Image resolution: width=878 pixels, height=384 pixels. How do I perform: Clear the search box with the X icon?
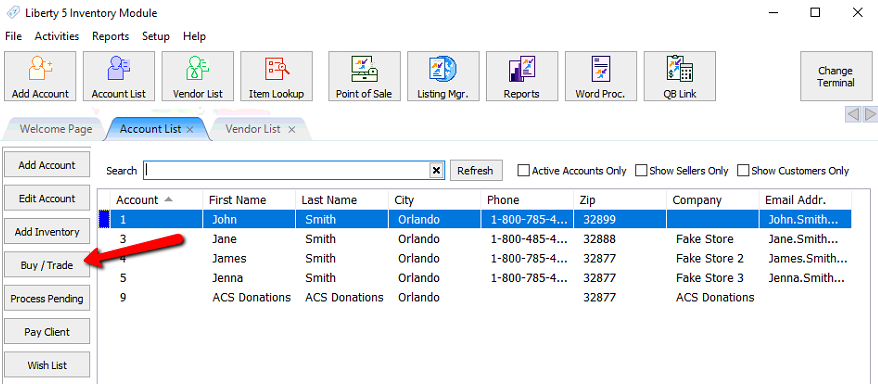tap(436, 171)
